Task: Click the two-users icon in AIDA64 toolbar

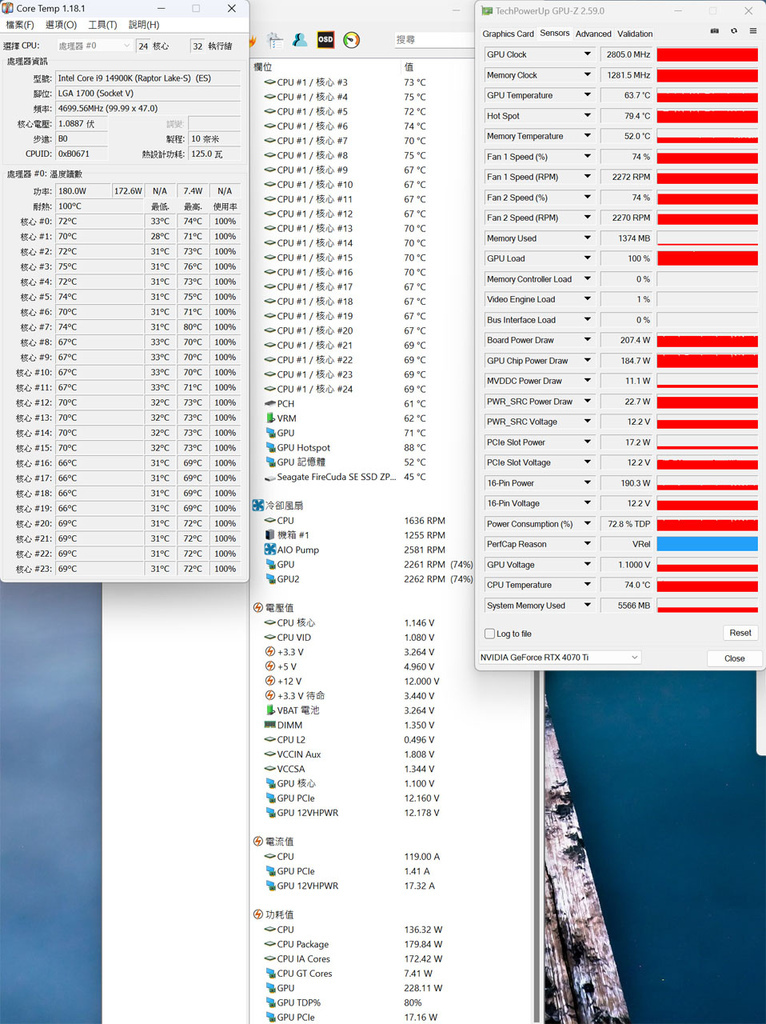Action: [x=300, y=40]
